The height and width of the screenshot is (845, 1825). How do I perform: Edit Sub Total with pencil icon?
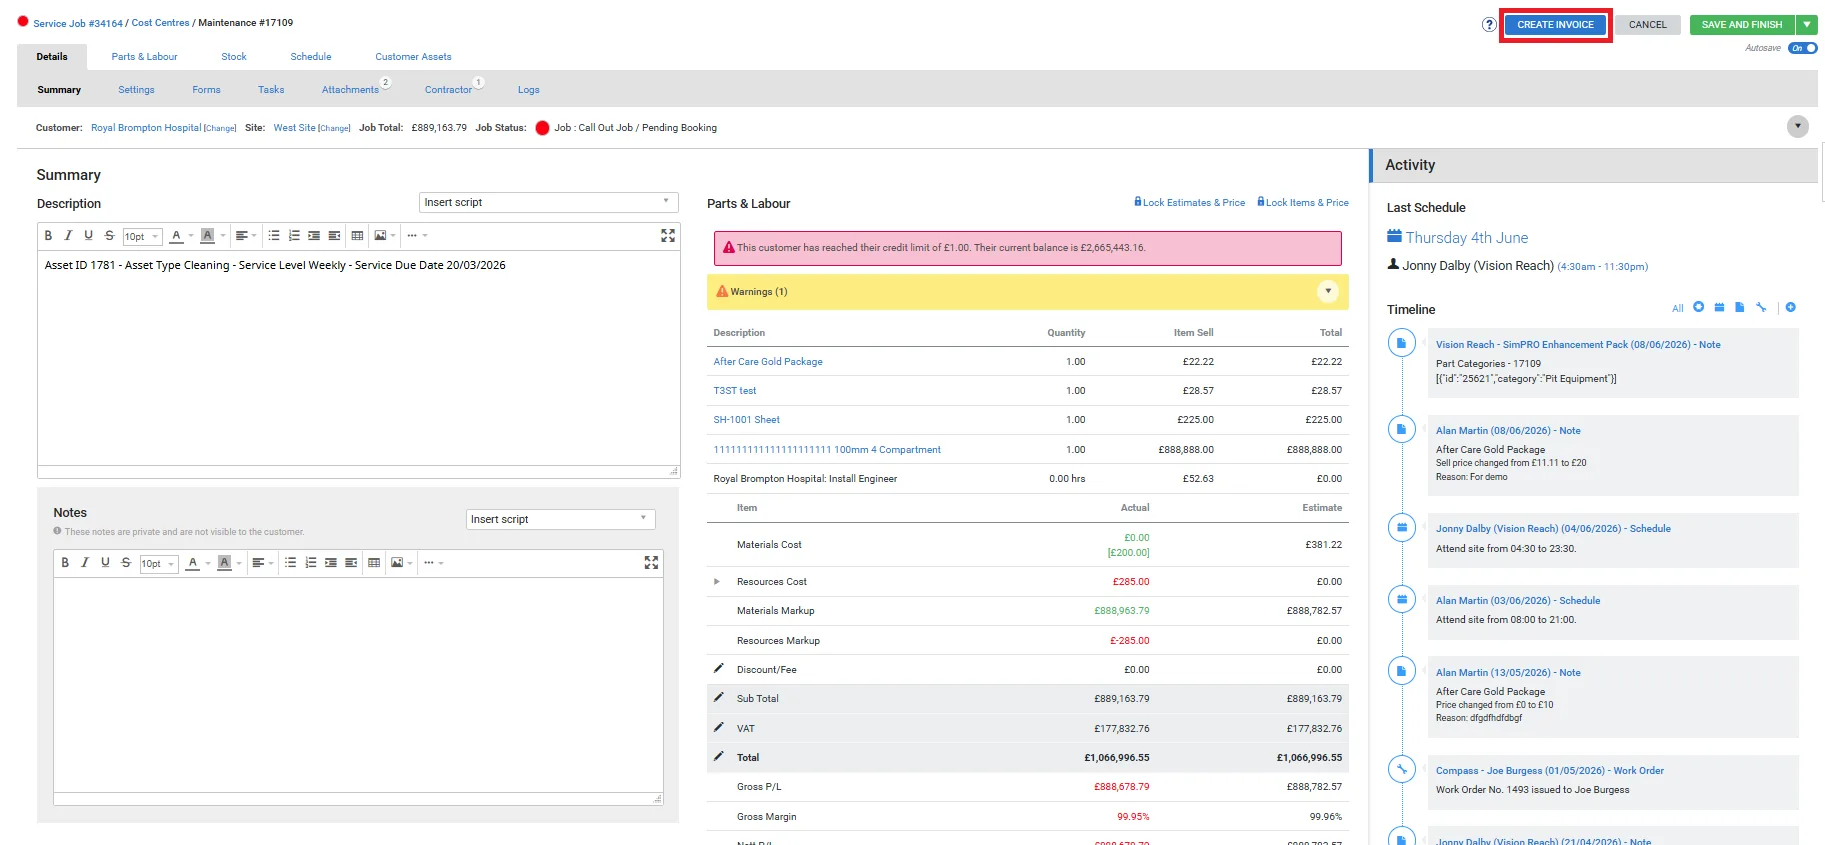[718, 697]
